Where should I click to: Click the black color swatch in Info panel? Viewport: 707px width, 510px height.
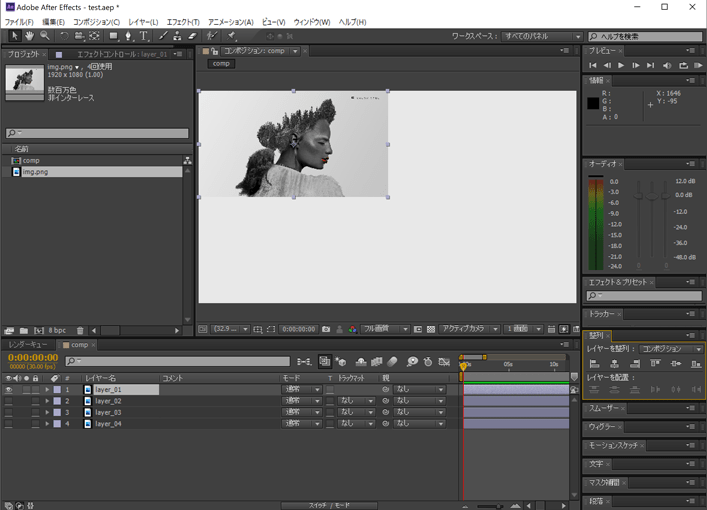[x=593, y=104]
